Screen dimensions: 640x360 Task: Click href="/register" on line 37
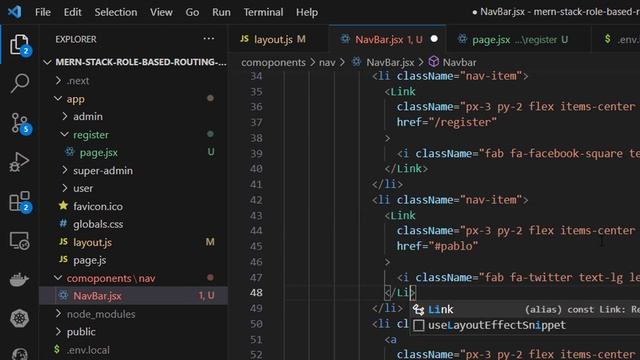pyautogui.click(x=447, y=122)
